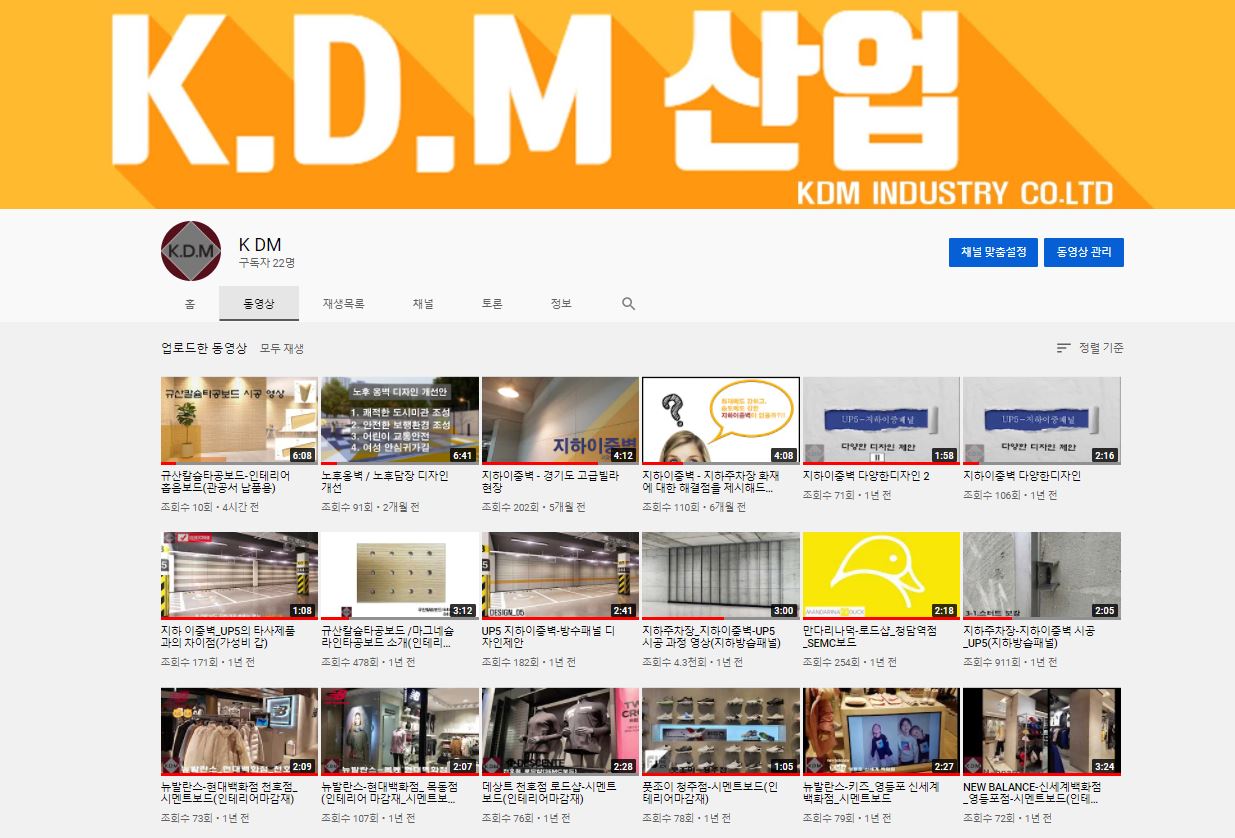Open the parking garage thumbnail (1:08)
The height and width of the screenshot is (838, 1235).
[x=239, y=576]
